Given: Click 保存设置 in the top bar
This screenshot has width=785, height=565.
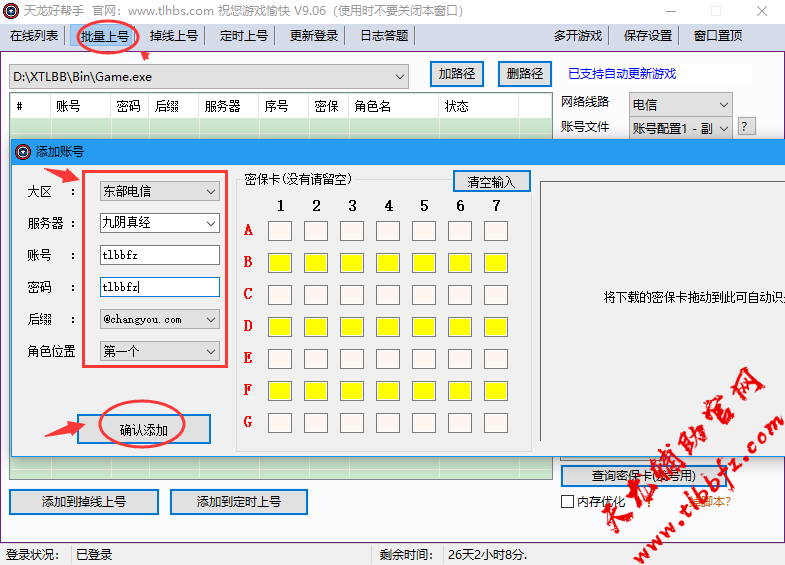Looking at the screenshot, I should coord(648,36).
